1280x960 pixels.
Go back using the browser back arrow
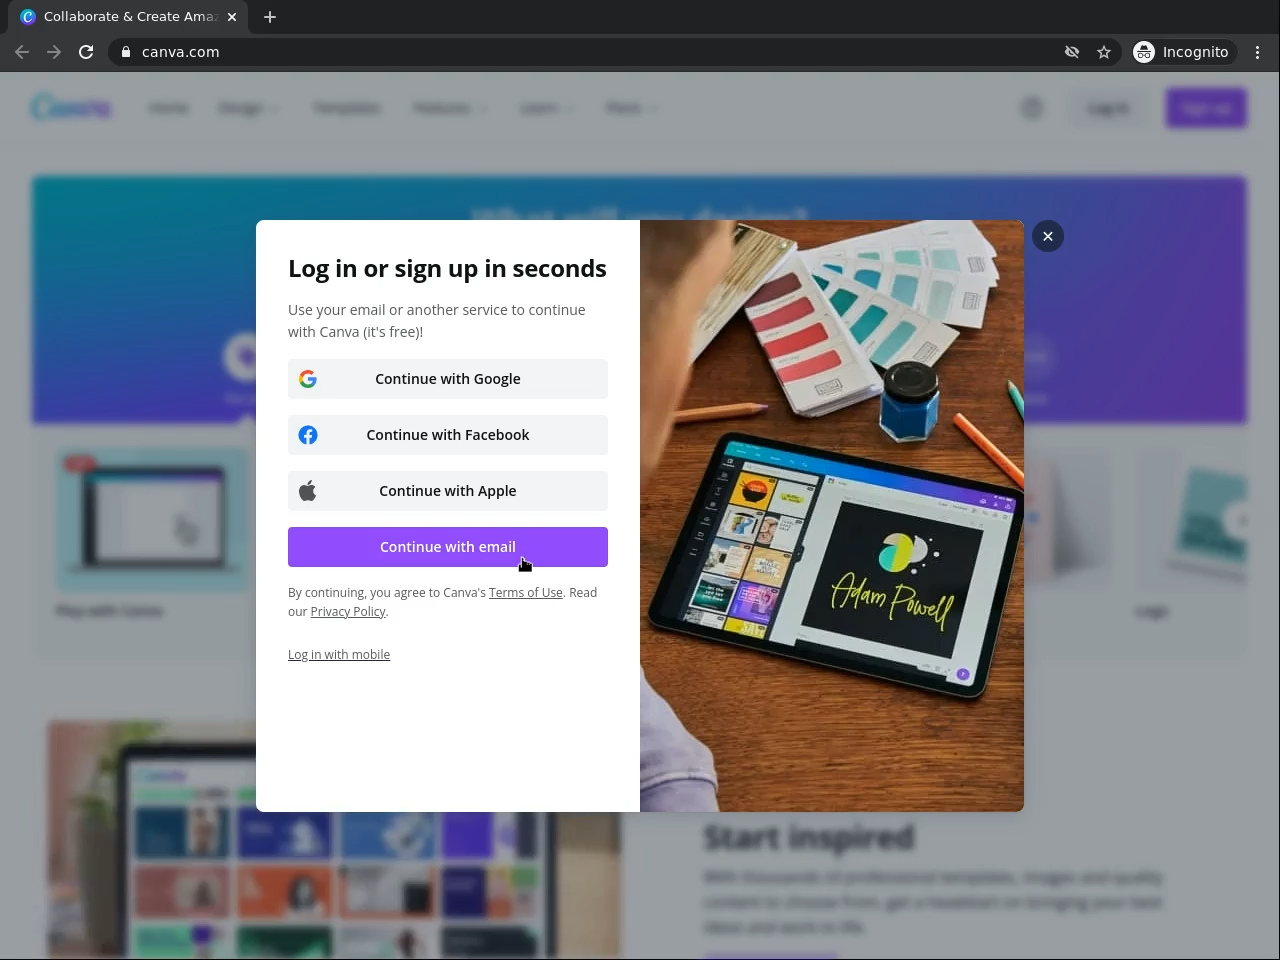(22, 52)
